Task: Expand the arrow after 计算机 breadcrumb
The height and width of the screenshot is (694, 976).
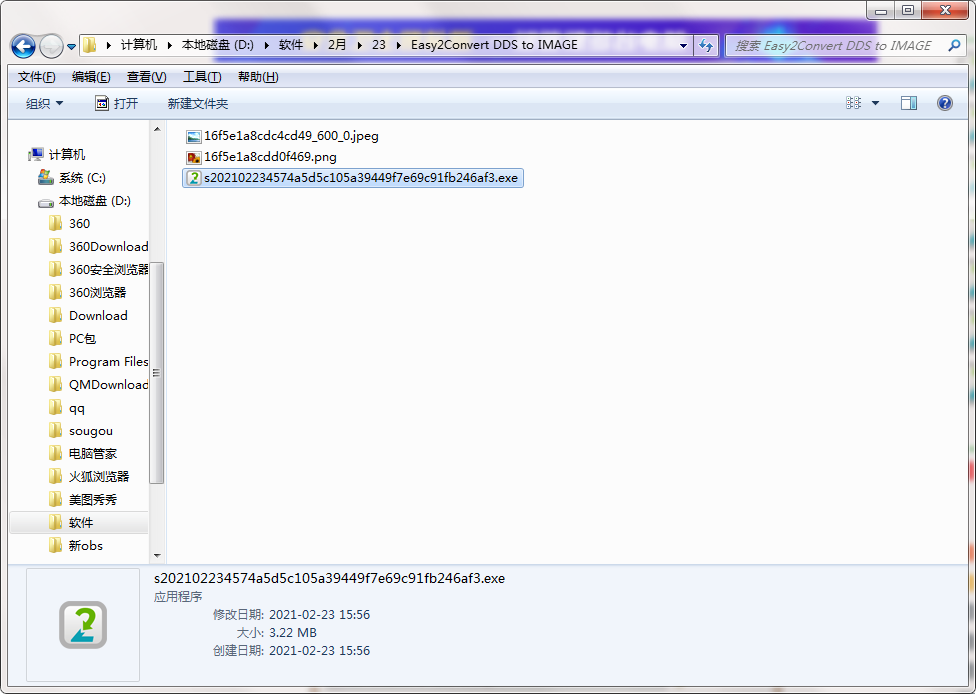Action: 169,45
